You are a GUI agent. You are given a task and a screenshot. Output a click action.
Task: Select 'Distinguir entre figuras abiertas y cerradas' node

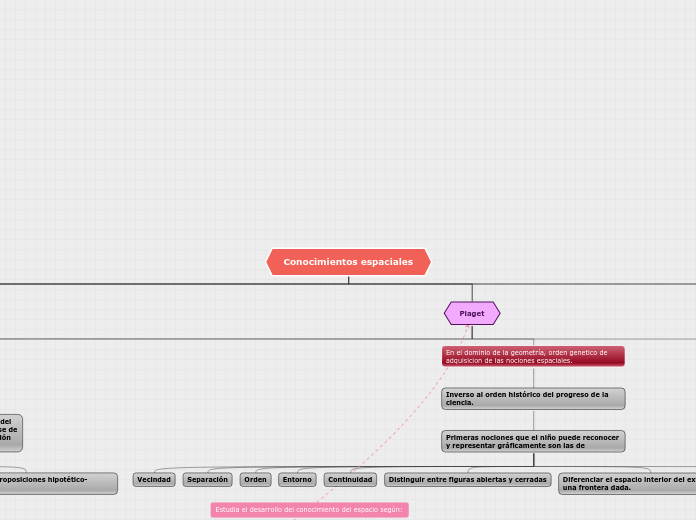point(468,480)
